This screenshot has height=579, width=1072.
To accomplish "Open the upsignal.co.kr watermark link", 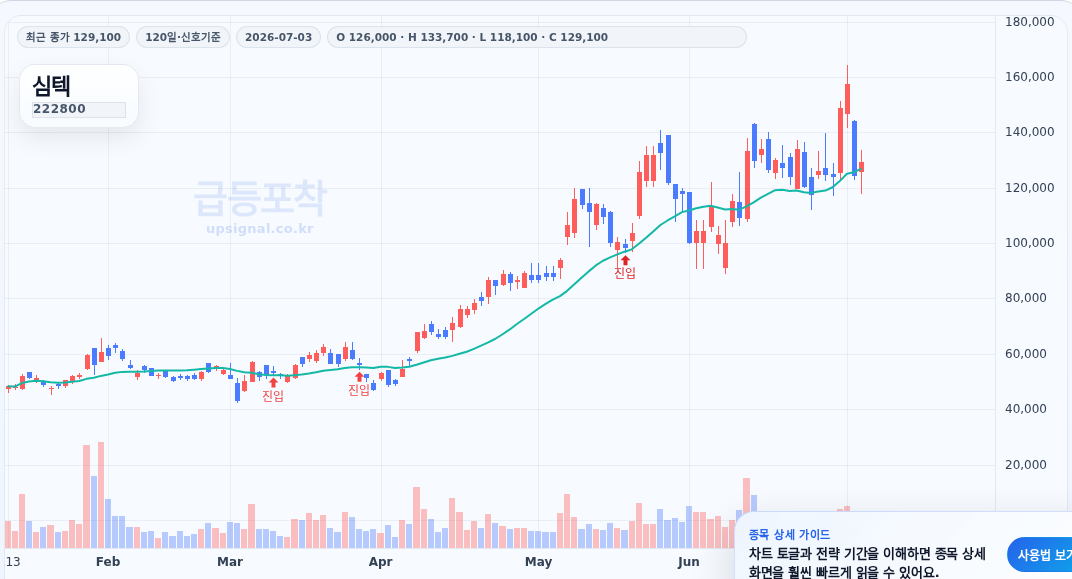I will click(x=260, y=228).
